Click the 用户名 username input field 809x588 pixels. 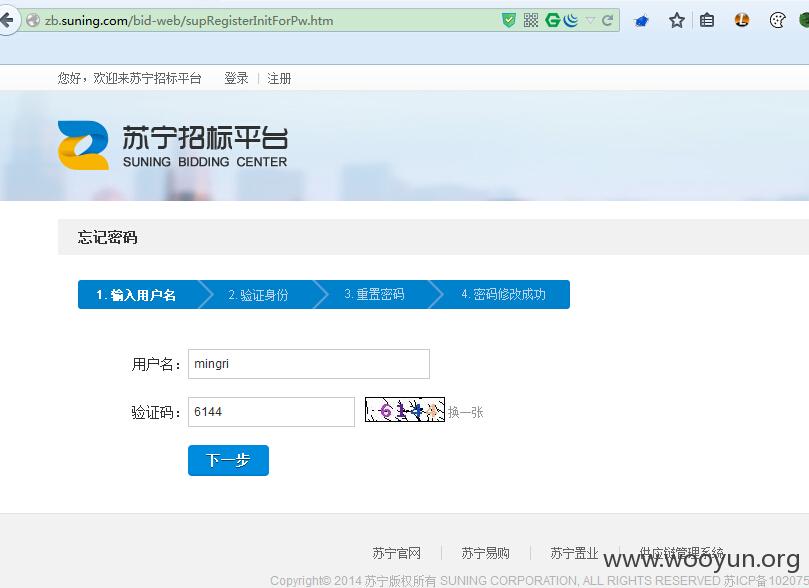(309, 364)
